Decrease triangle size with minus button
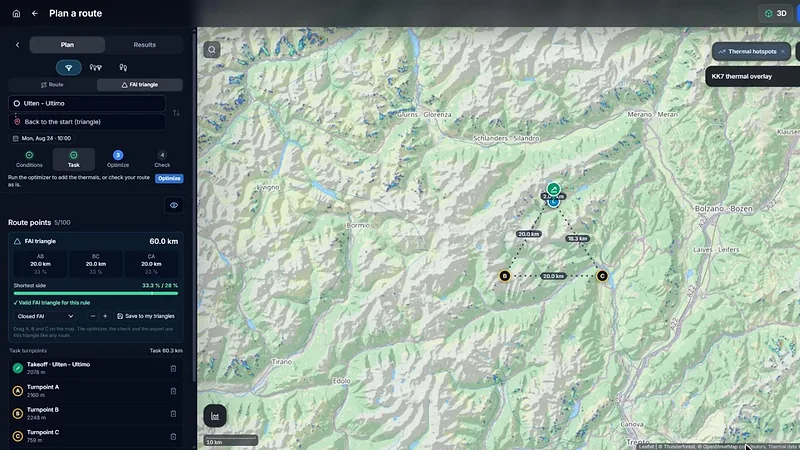800x450 pixels. [x=92, y=316]
